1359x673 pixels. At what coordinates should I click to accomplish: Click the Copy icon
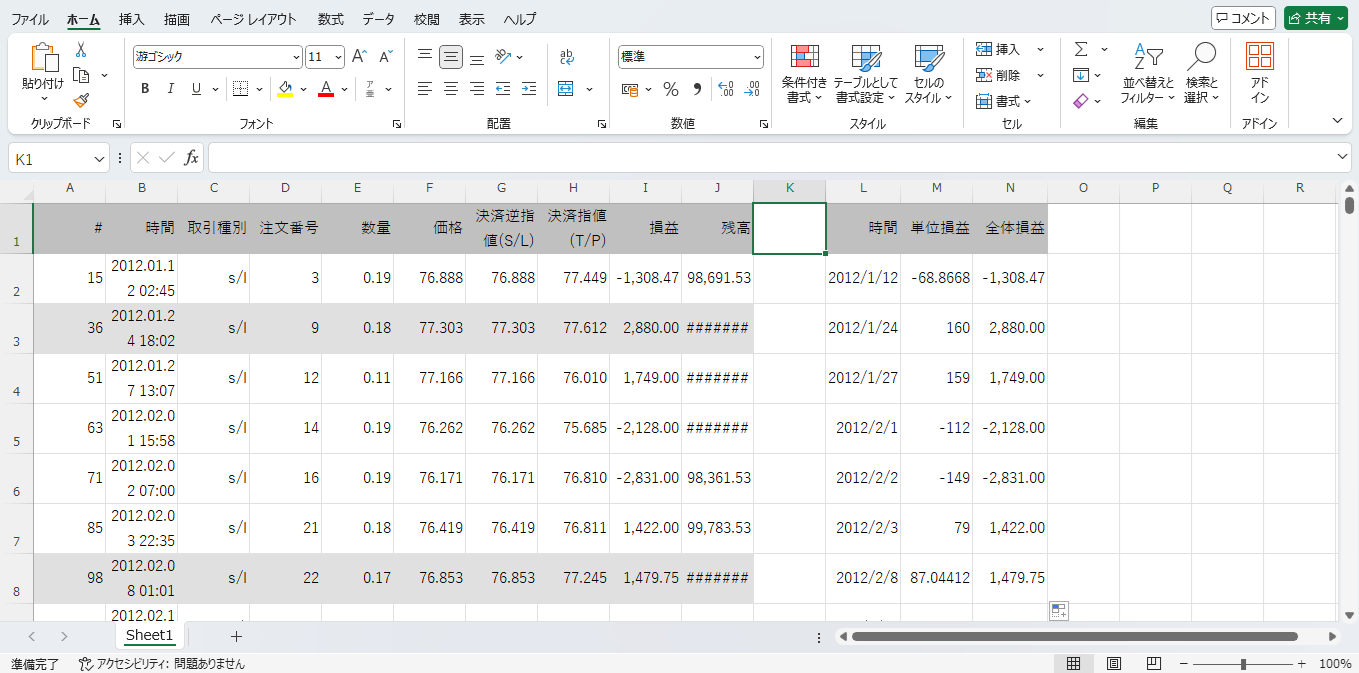pyautogui.click(x=82, y=75)
